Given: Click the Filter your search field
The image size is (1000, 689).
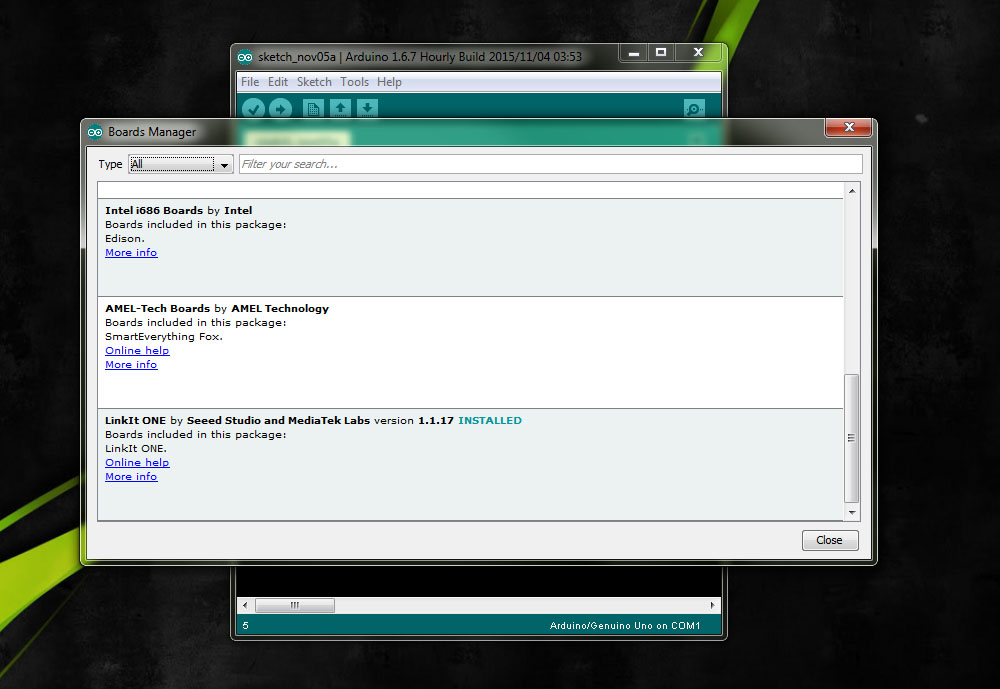Looking at the screenshot, I should click(x=550, y=164).
